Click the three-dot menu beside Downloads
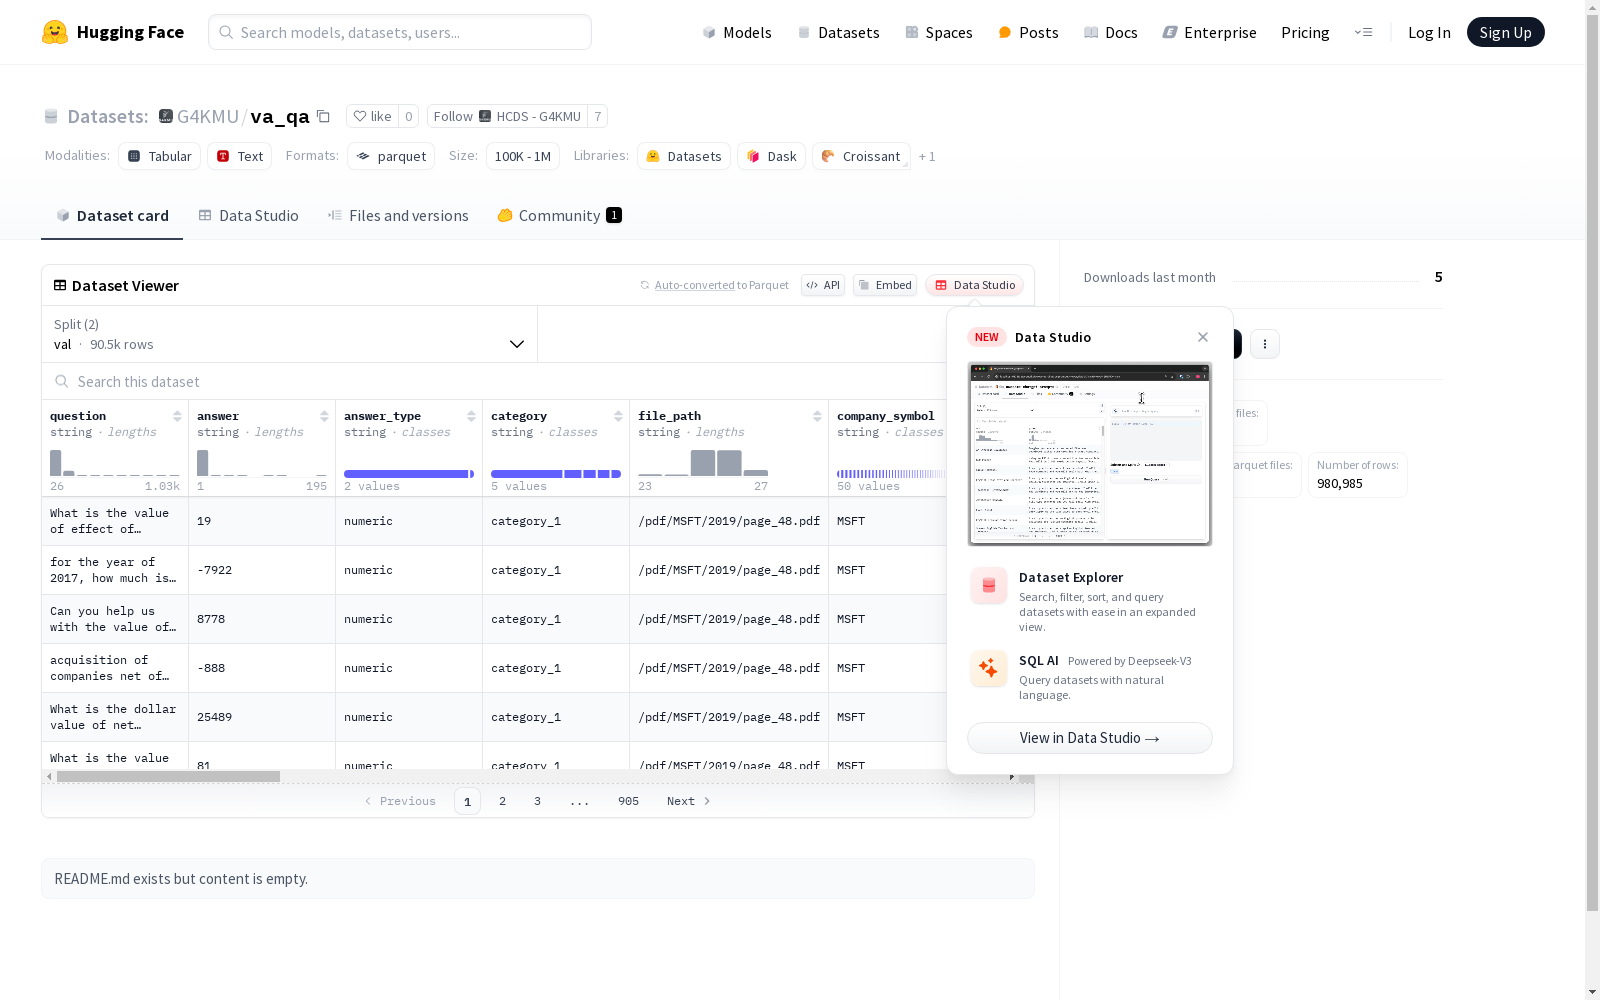Screen dimensions: 1600x1000 pyautogui.click(x=1265, y=344)
